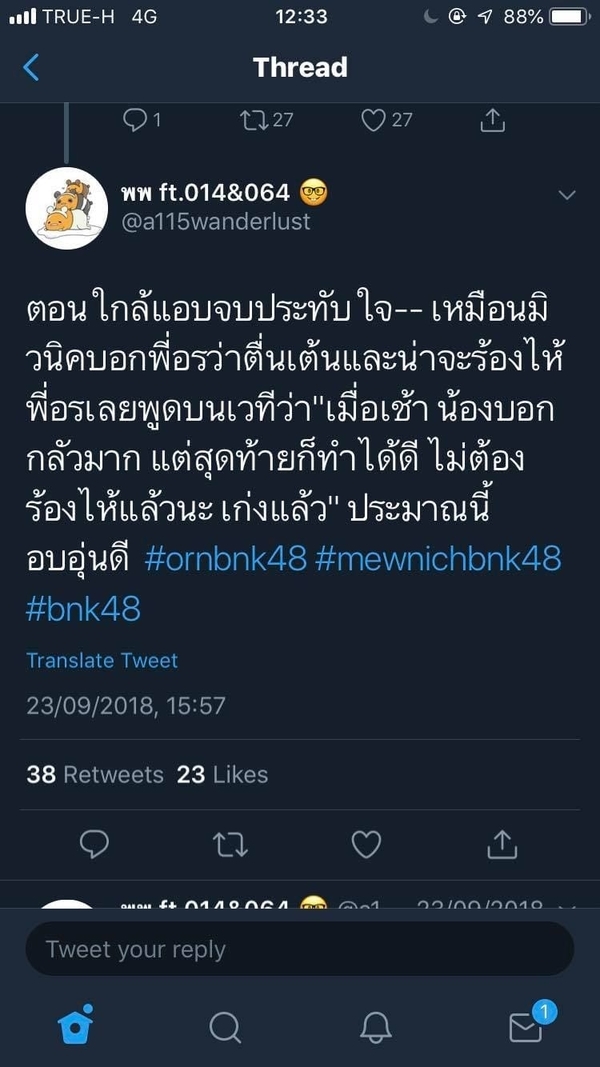Viewport: 600px width, 1067px height.
Task: Open the #mewnichbnk48 hashtag
Action: [x=438, y=559]
